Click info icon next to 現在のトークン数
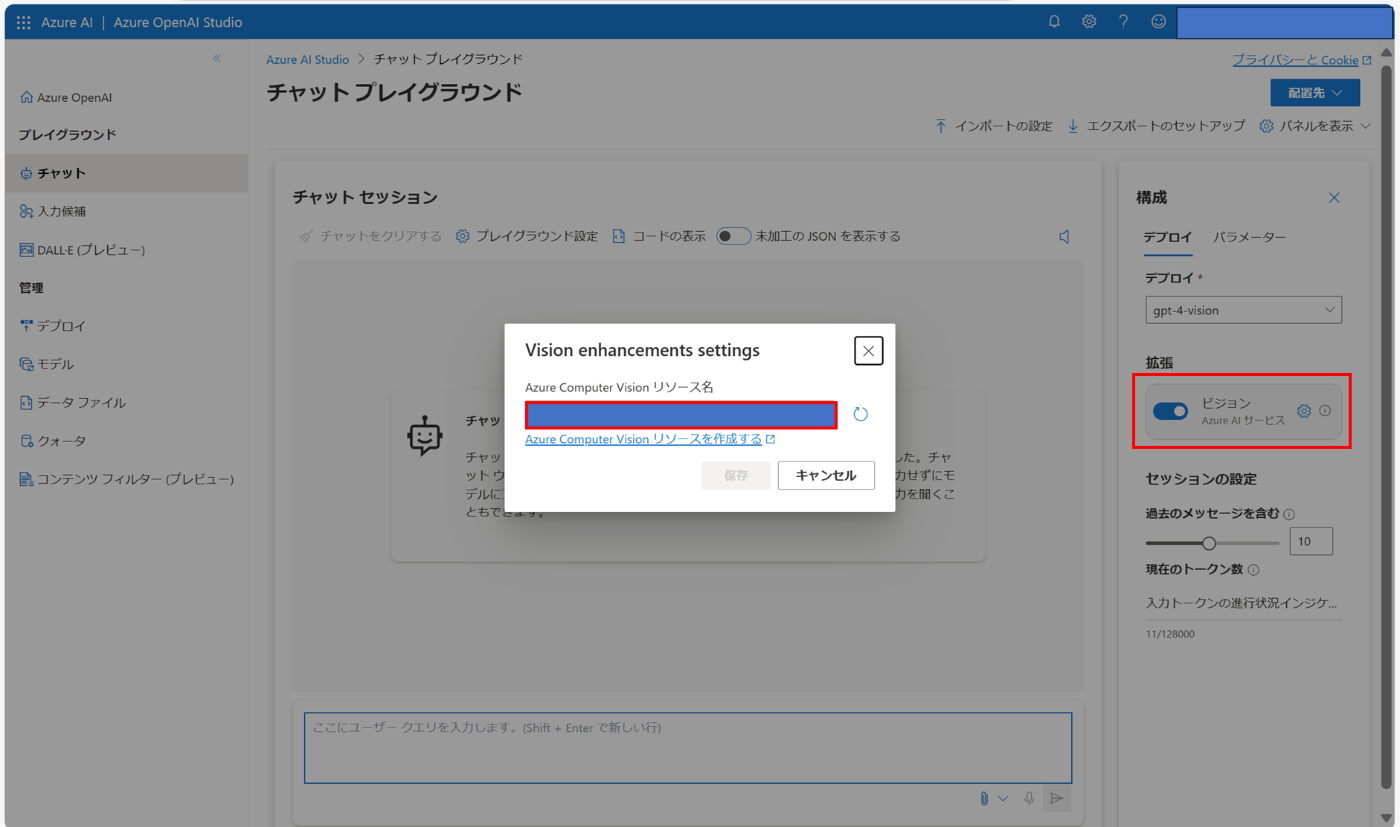Screen dimensions: 1400x827 [x=1253, y=570]
